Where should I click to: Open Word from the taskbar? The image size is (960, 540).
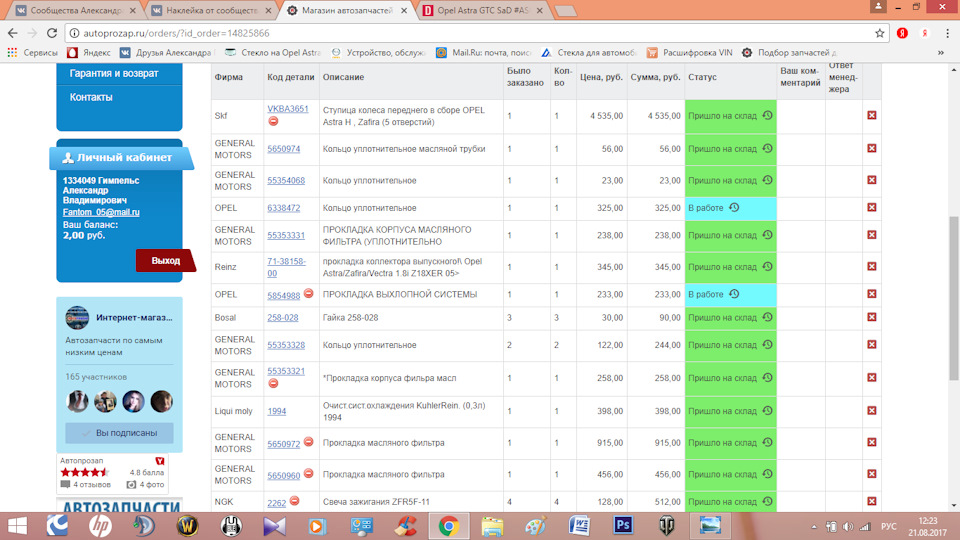(579, 525)
